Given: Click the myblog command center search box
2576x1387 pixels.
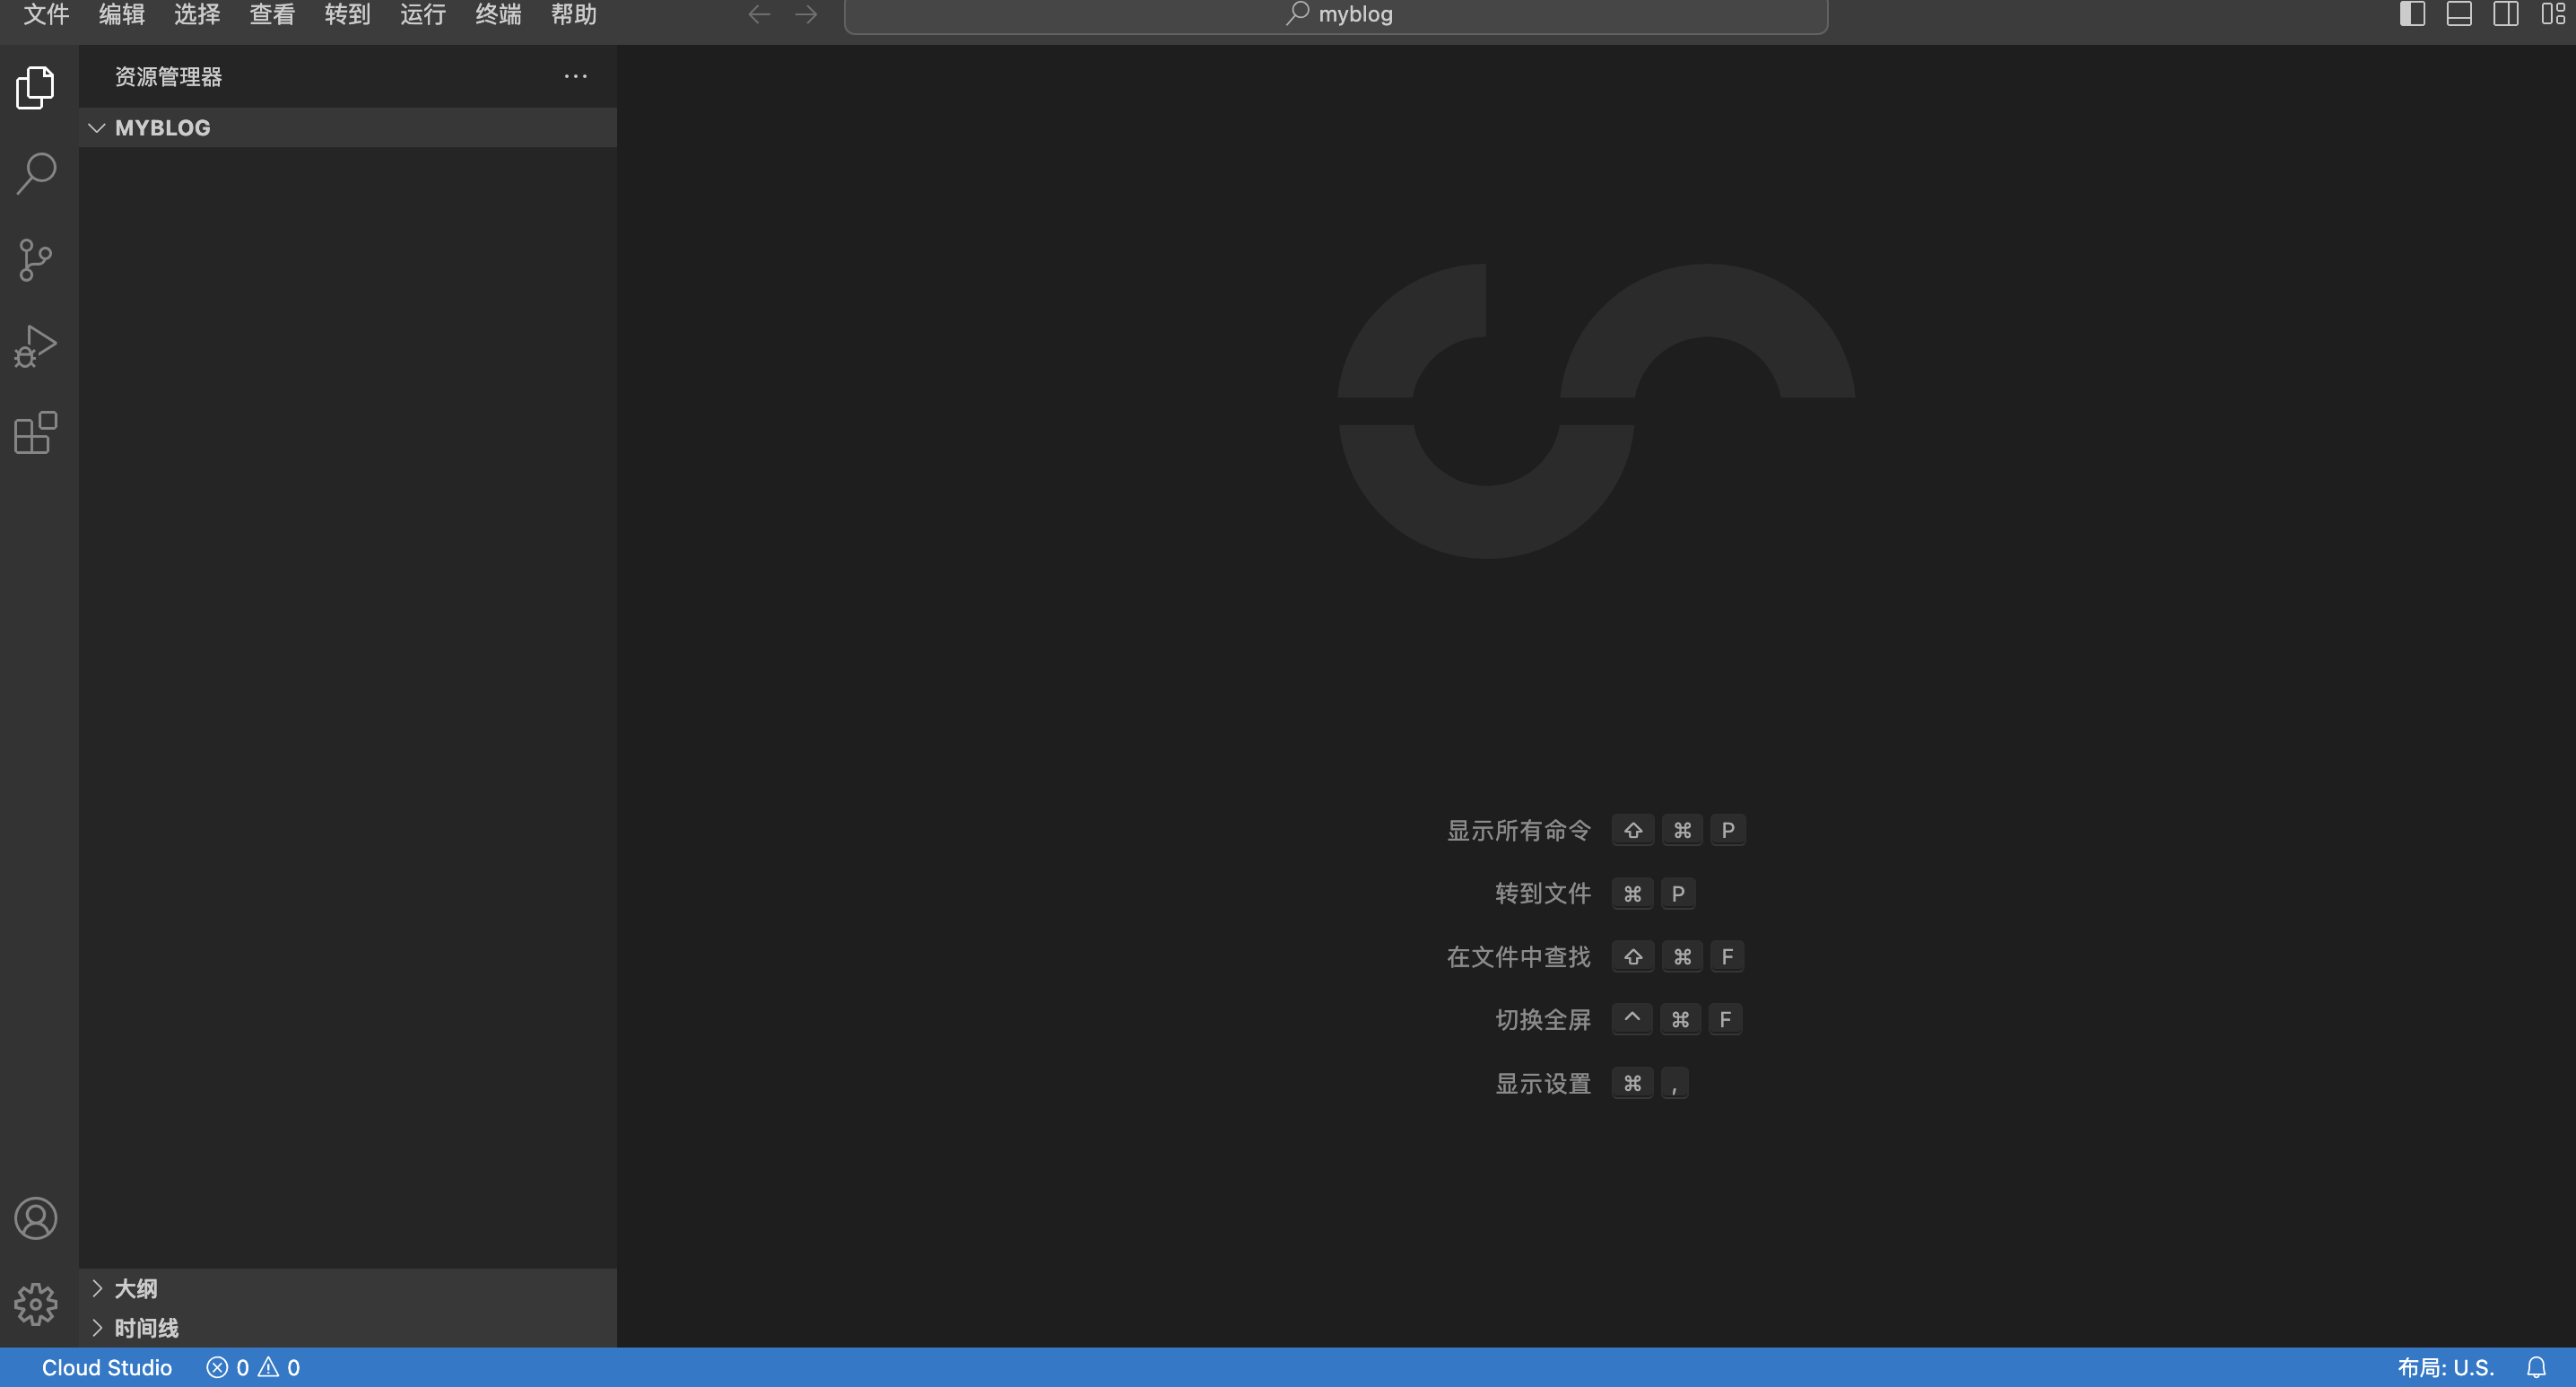Looking at the screenshot, I should tap(1336, 14).
